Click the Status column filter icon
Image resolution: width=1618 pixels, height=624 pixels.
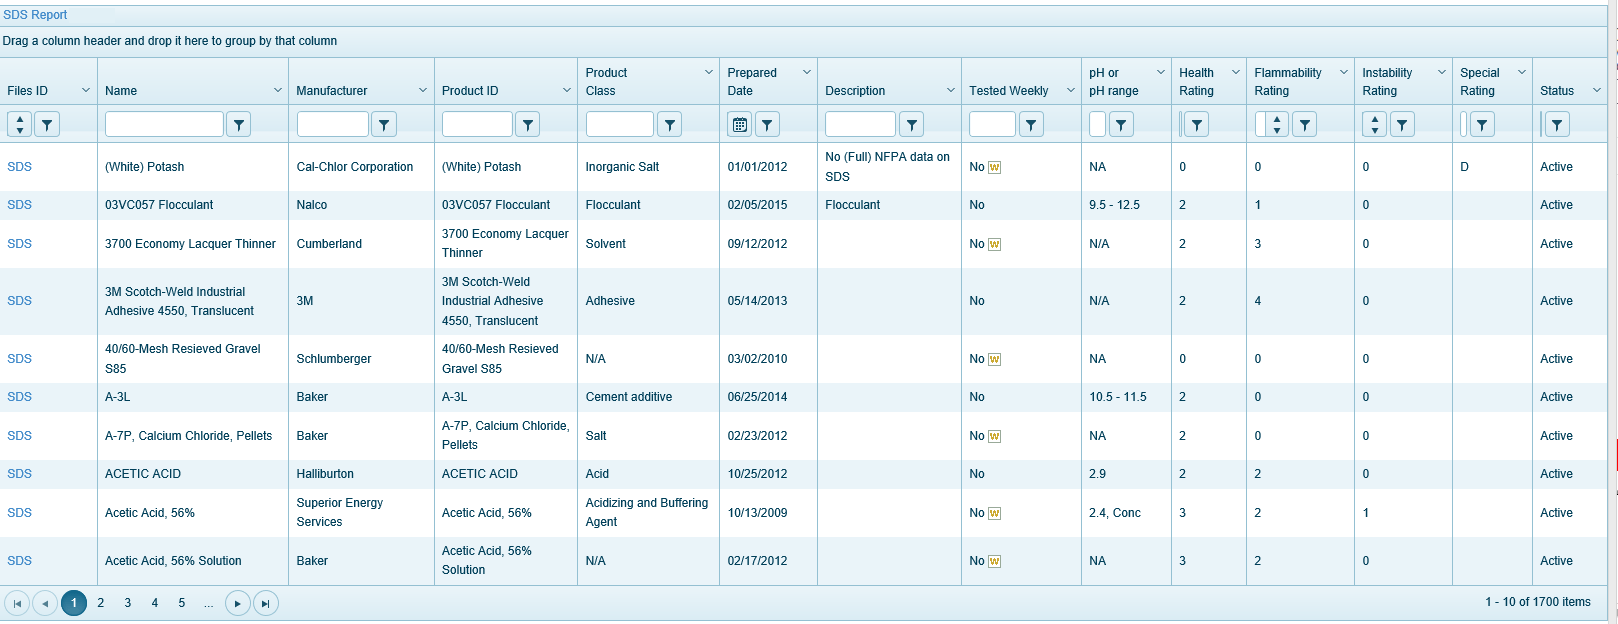pos(1557,124)
